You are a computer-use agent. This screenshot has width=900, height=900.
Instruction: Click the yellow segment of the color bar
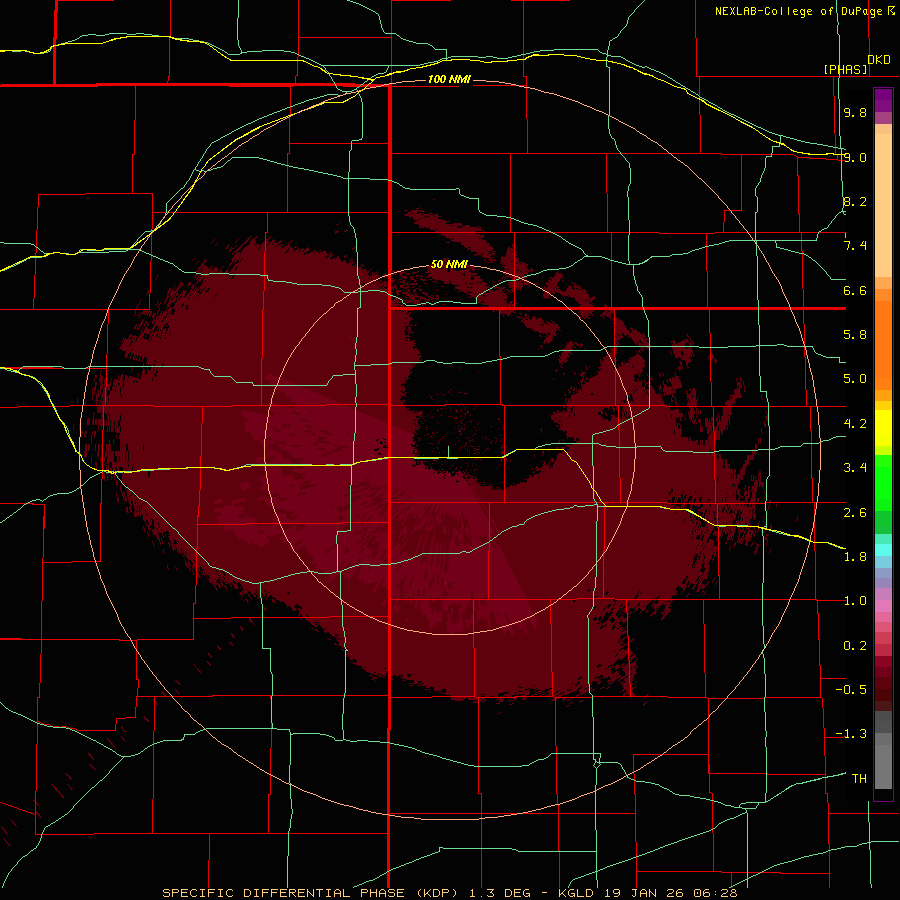pos(883,428)
